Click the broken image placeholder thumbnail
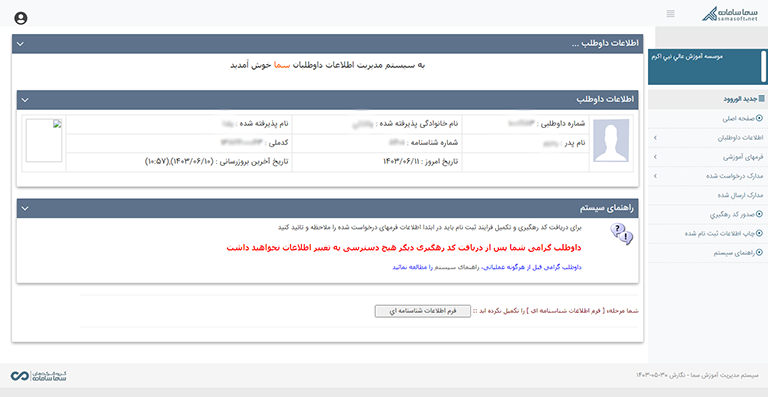This screenshot has height=397, width=768. tap(44, 140)
